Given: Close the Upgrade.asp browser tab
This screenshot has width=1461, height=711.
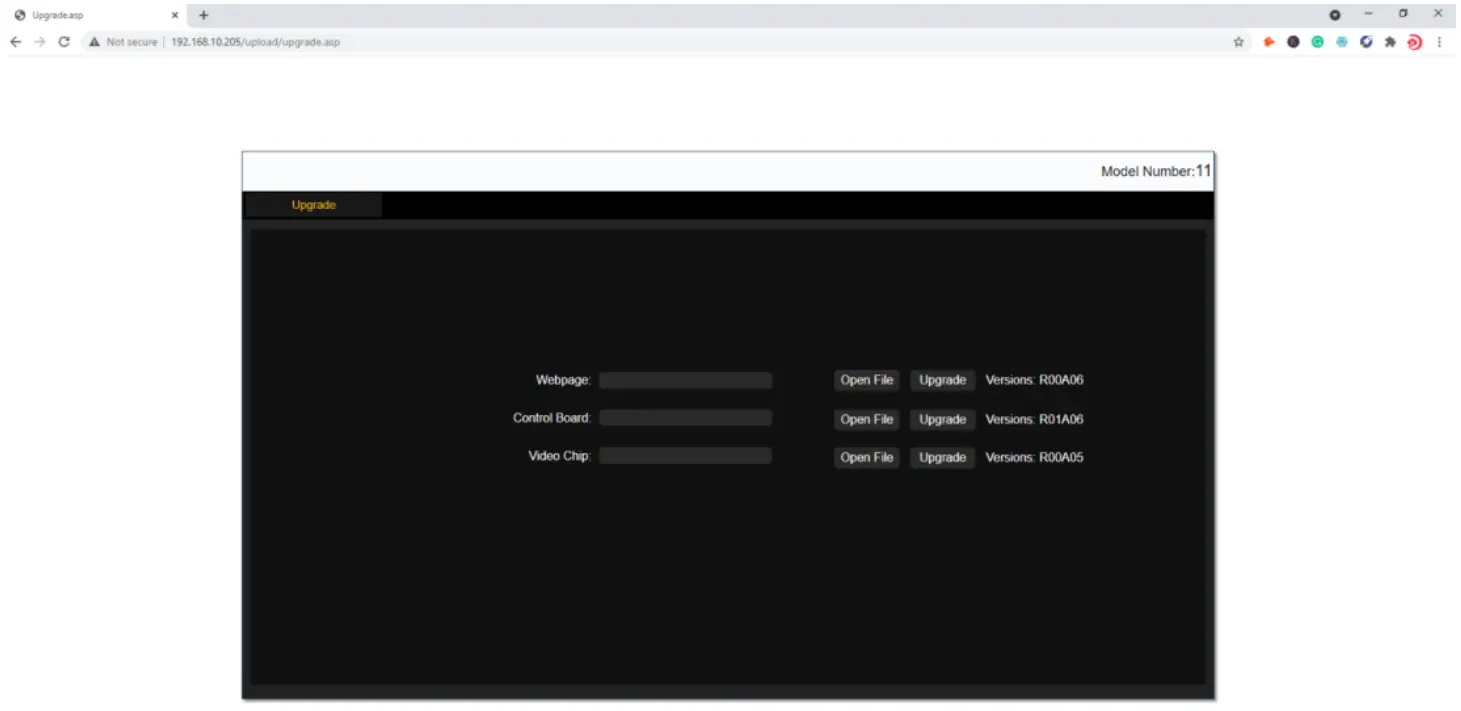Looking at the screenshot, I should 175,15.
